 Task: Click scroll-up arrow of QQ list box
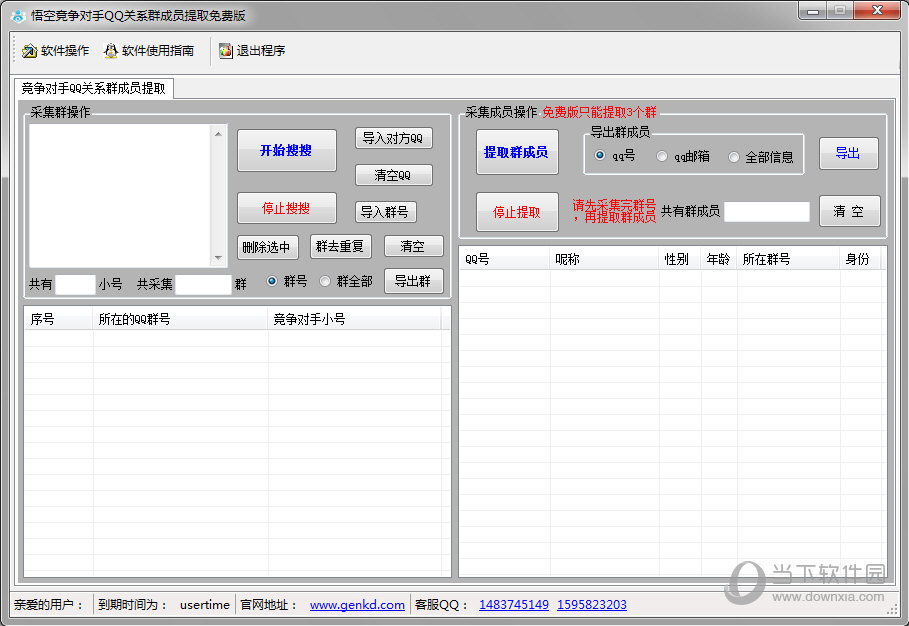219,134
